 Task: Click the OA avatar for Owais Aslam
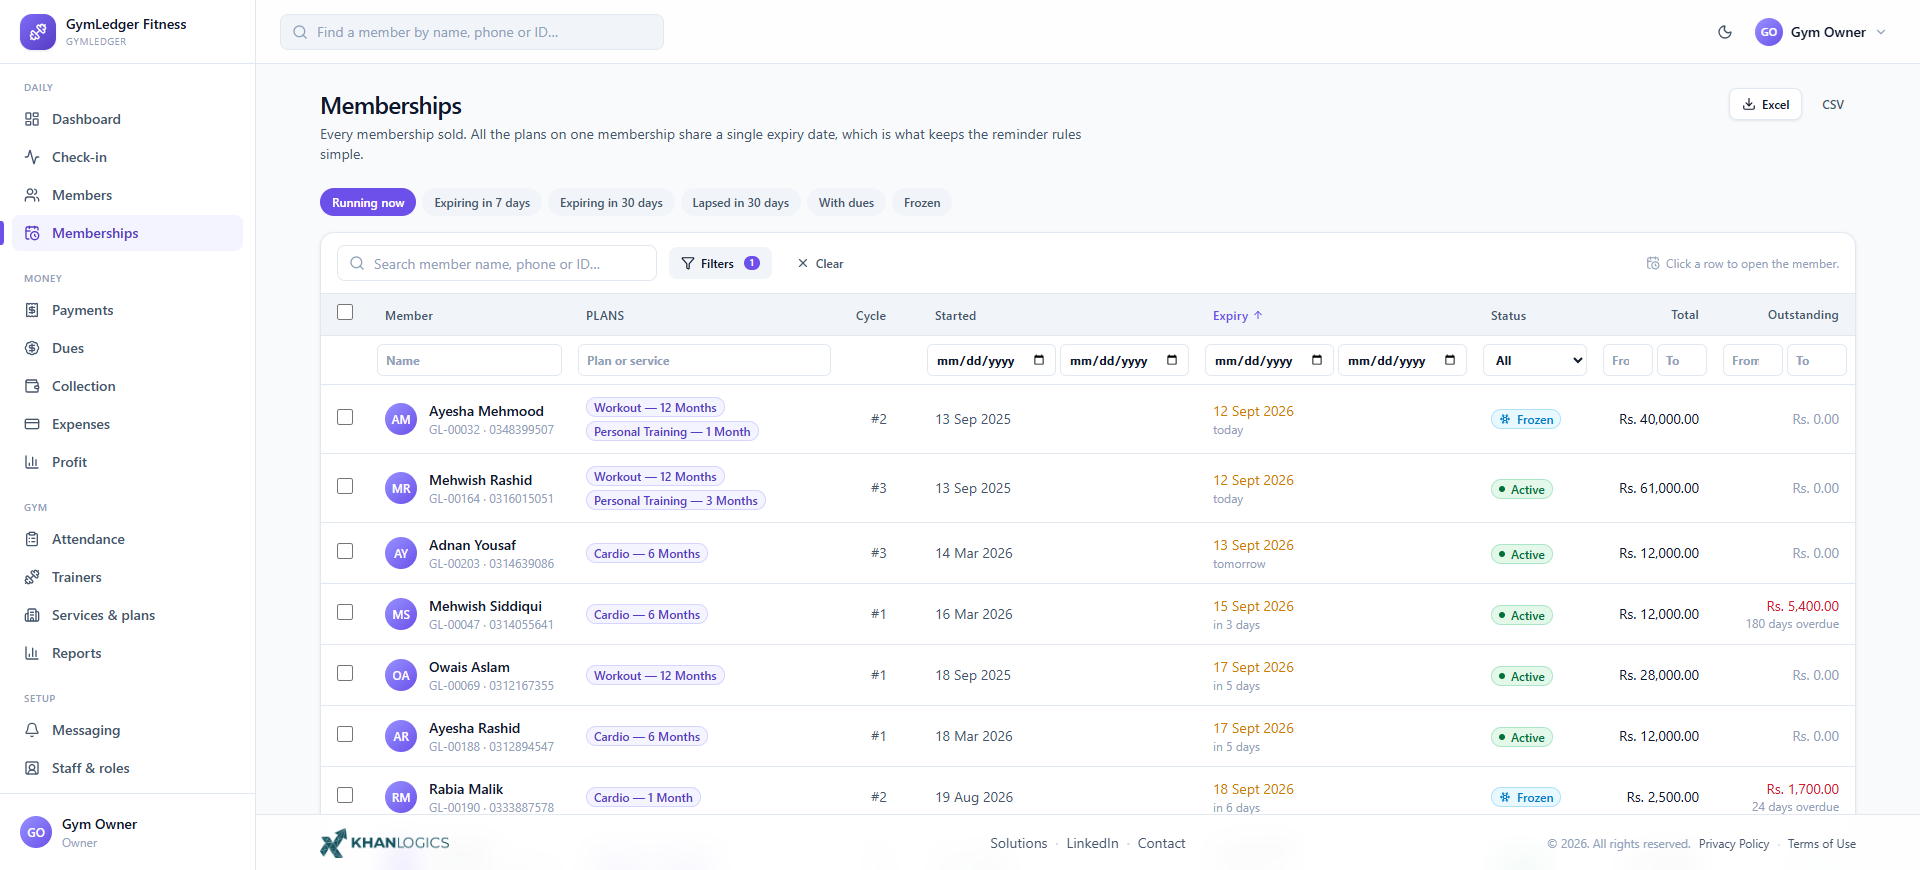(401, 675)
